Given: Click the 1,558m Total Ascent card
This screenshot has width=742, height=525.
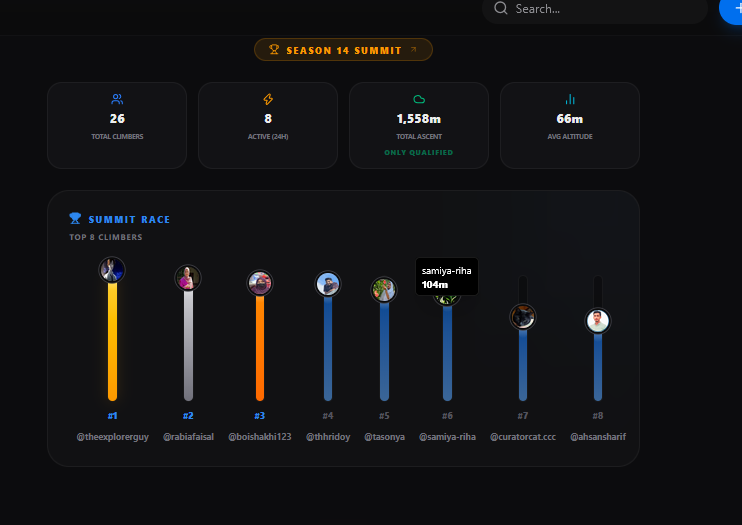Looking at the screenshot, I should tap(419, 125).
